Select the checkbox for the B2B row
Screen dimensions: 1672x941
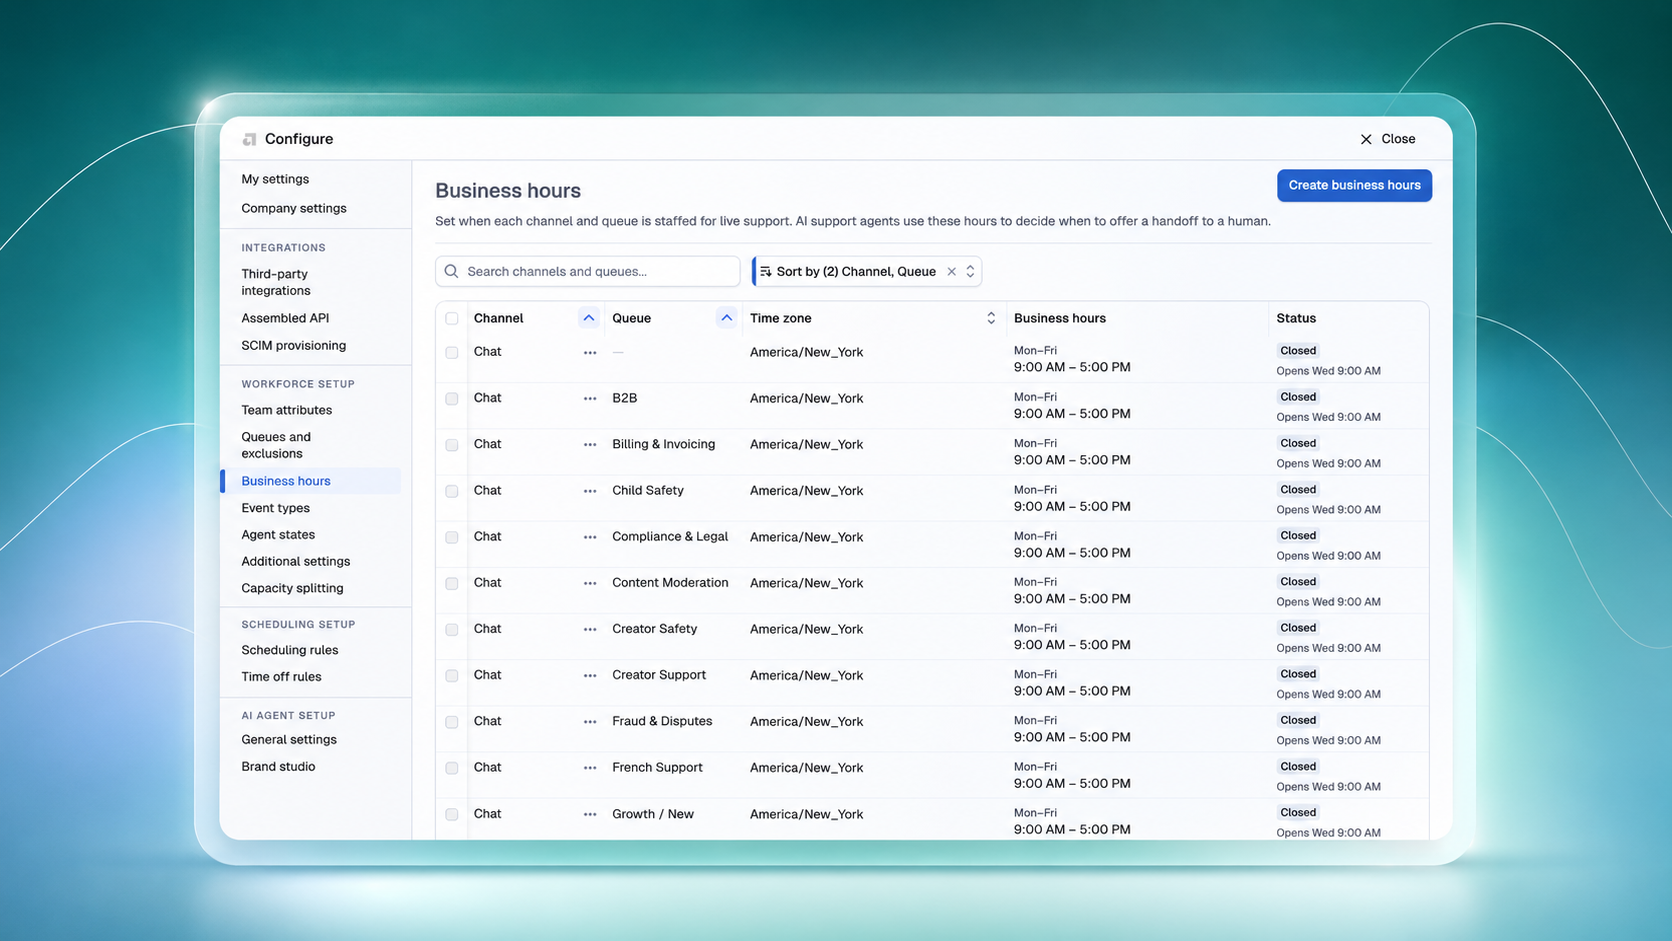(x=452, y=399)
